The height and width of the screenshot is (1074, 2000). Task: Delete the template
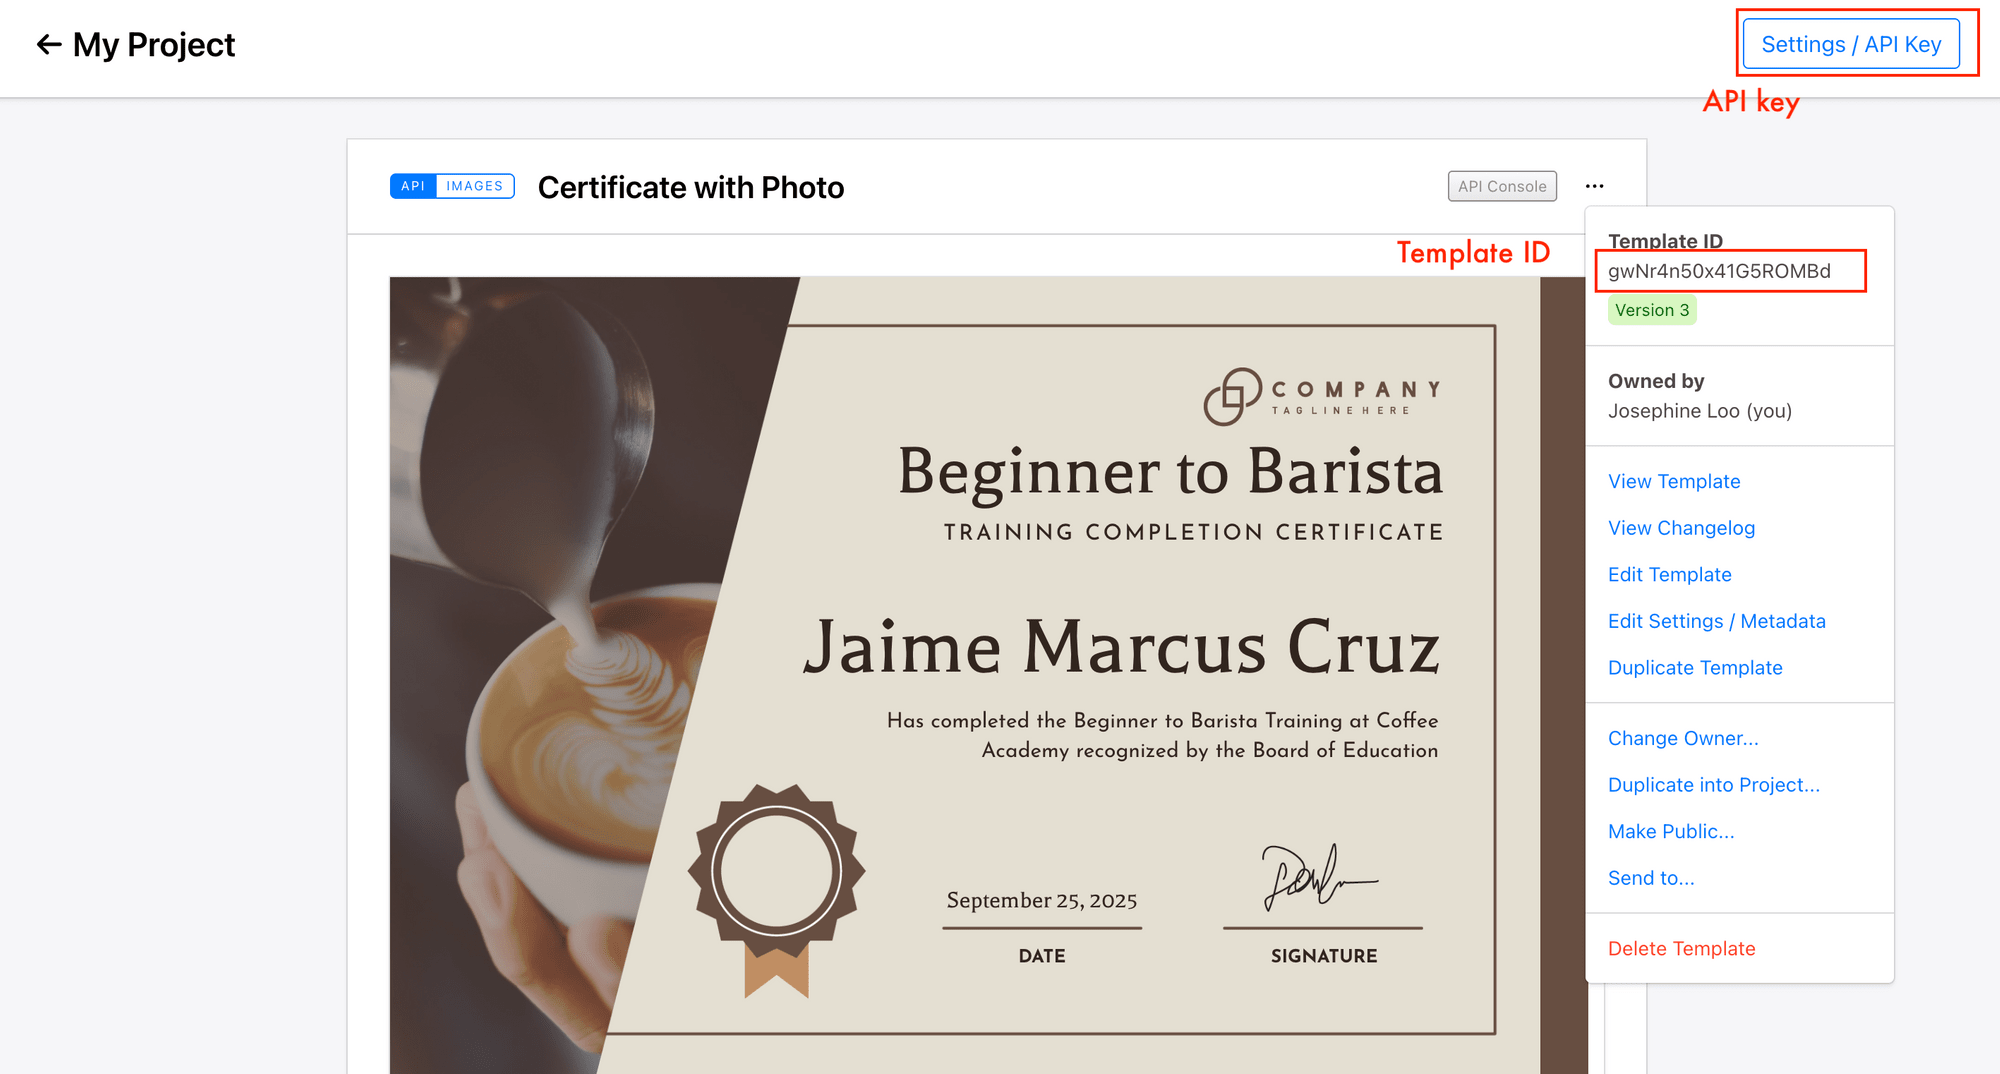[x=1681, y=948]
